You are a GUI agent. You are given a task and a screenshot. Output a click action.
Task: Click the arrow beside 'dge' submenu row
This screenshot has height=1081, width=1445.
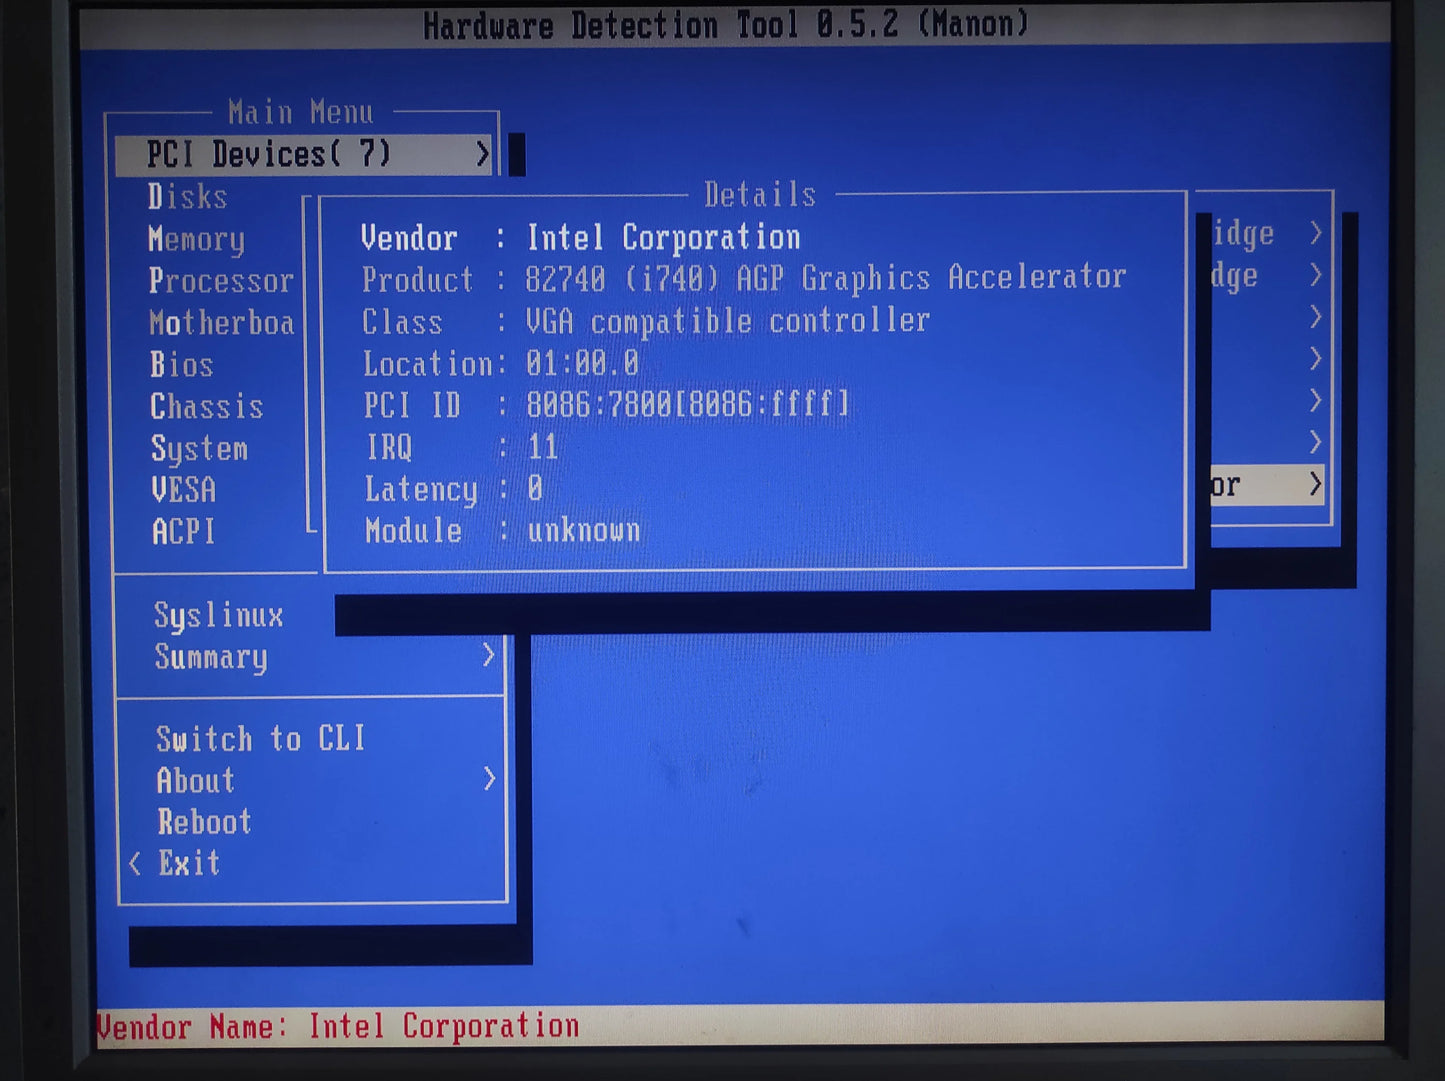click(x=1316, y=275)
